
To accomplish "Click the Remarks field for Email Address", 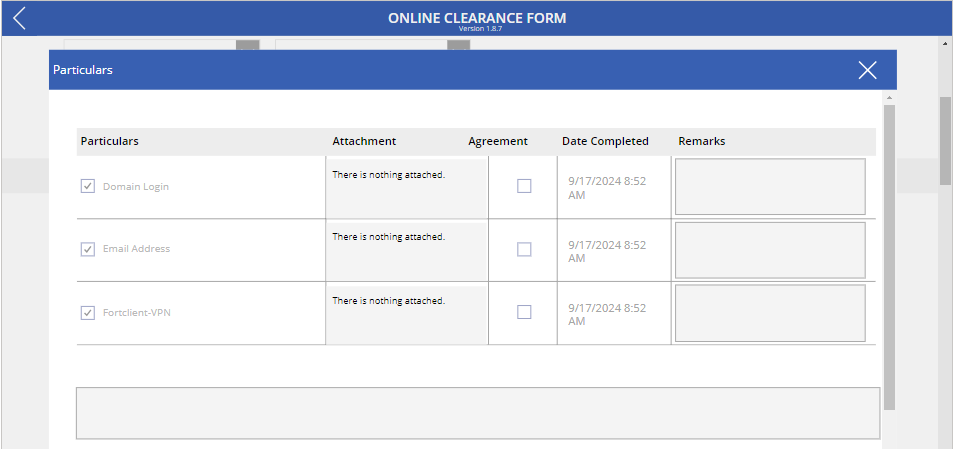I will tap(770, 250).
